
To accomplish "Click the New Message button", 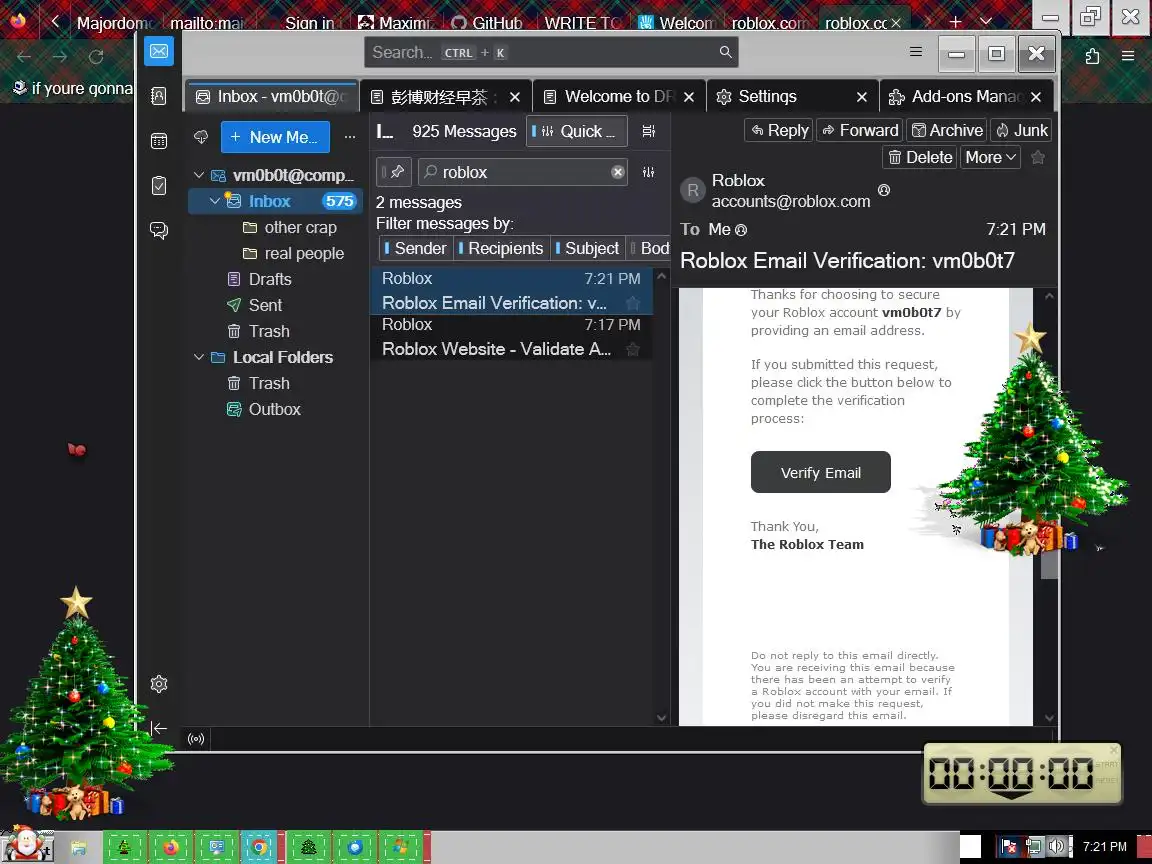I will [275, 137].
